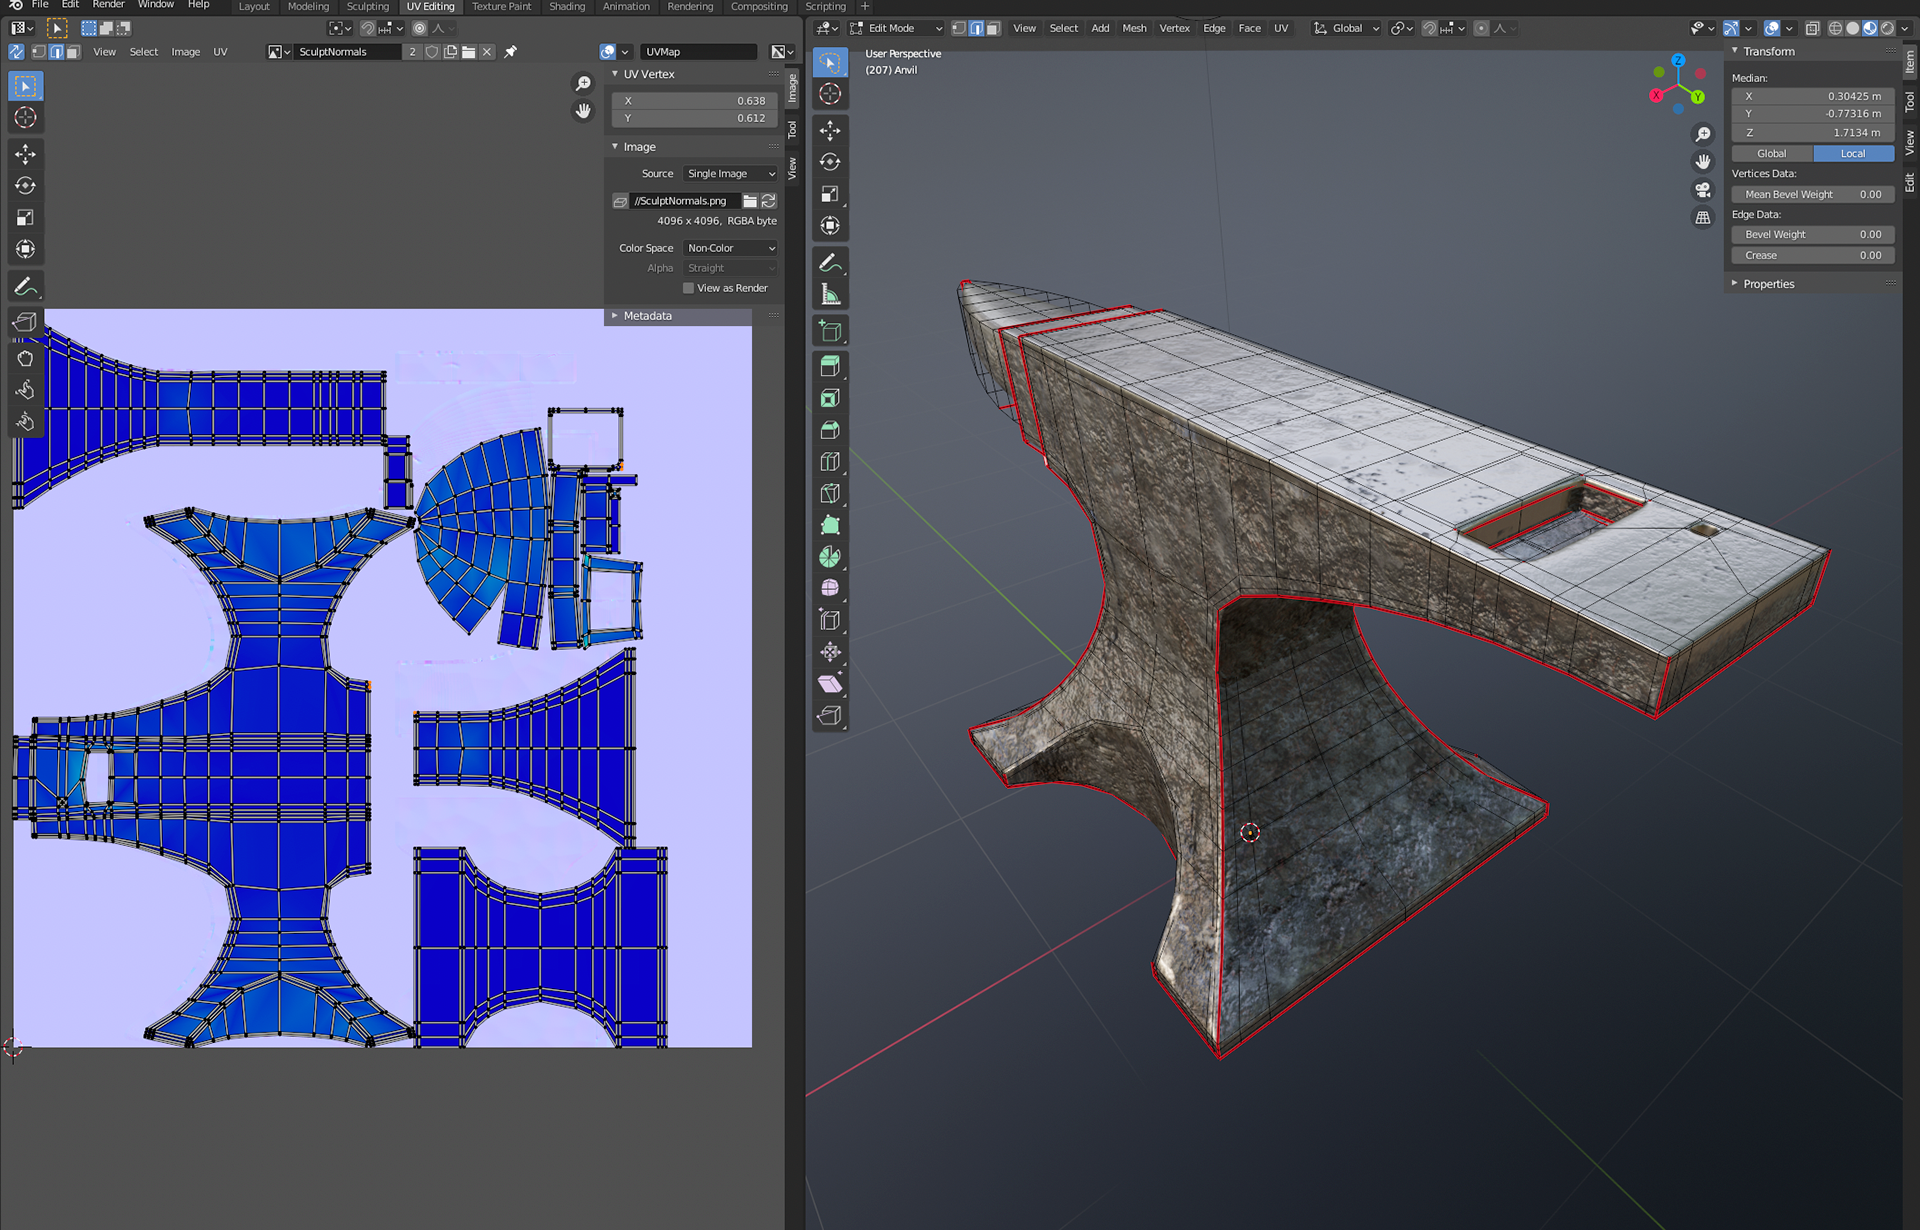Toggle X-ray in 3D viewport
This screenshot has width=1920, height=1230.
pos(1812,28)
